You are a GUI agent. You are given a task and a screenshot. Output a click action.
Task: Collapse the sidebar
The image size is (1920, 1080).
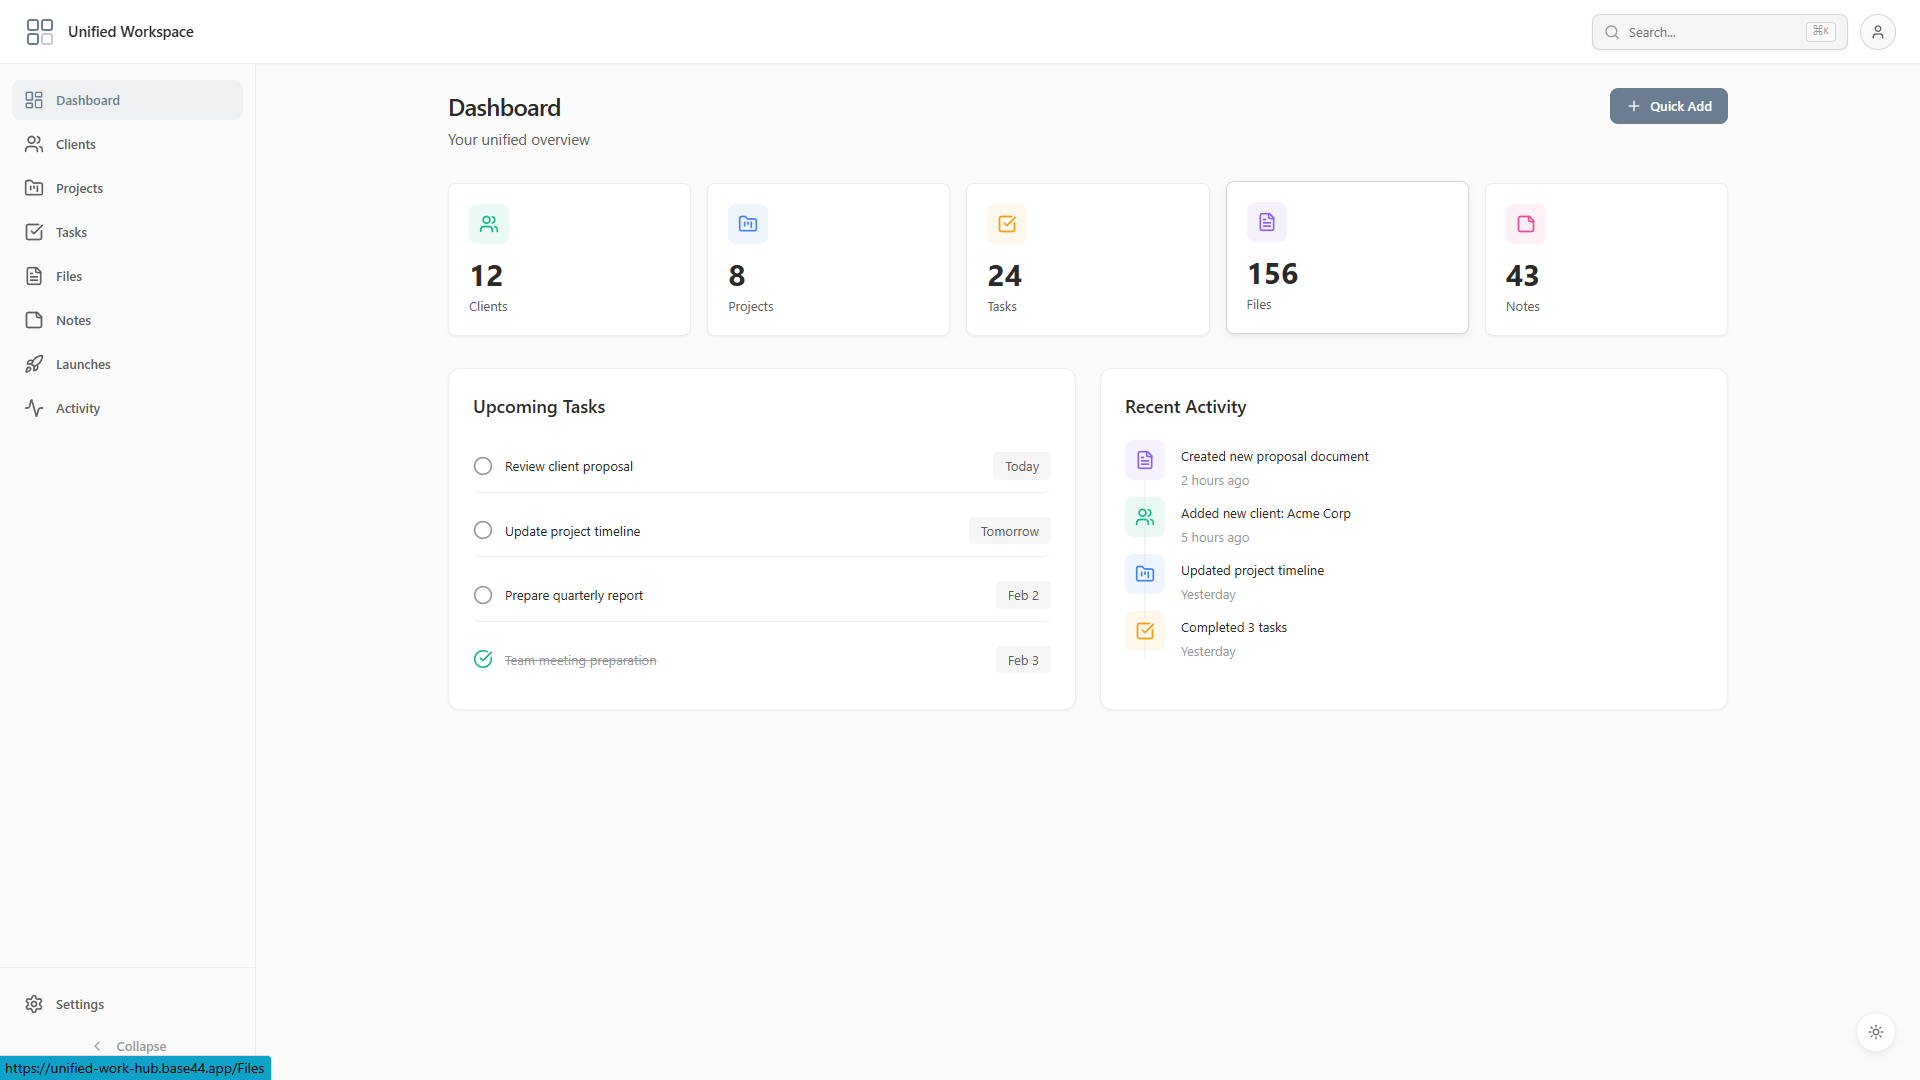(x=128, y=1046)
